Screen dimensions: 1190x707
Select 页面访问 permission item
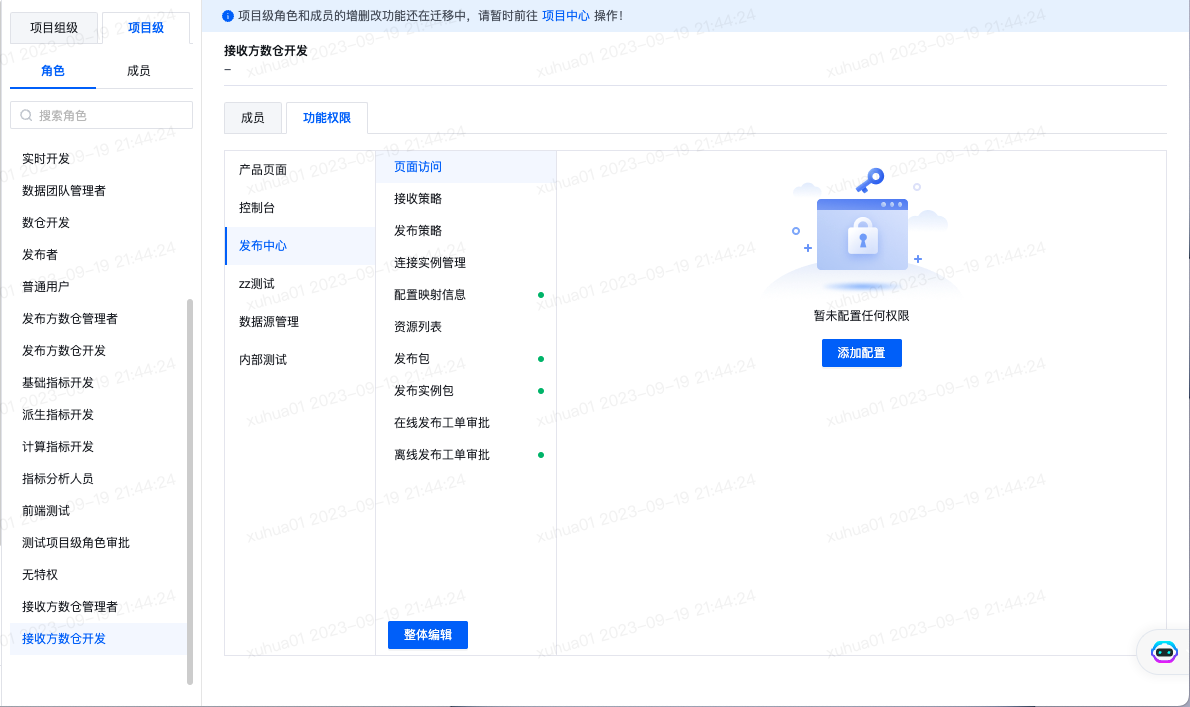pos(466,167)
